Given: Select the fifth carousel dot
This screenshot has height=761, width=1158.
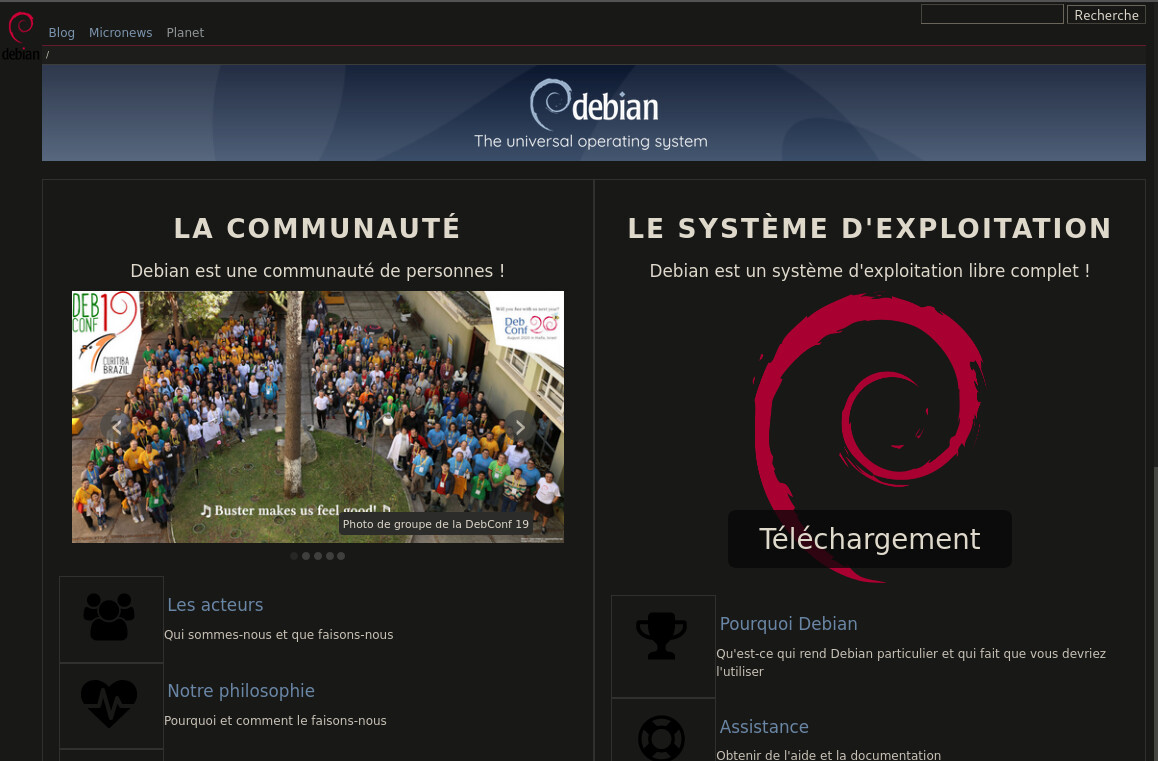Looking at the screenshot, I should tap(341, 556).
